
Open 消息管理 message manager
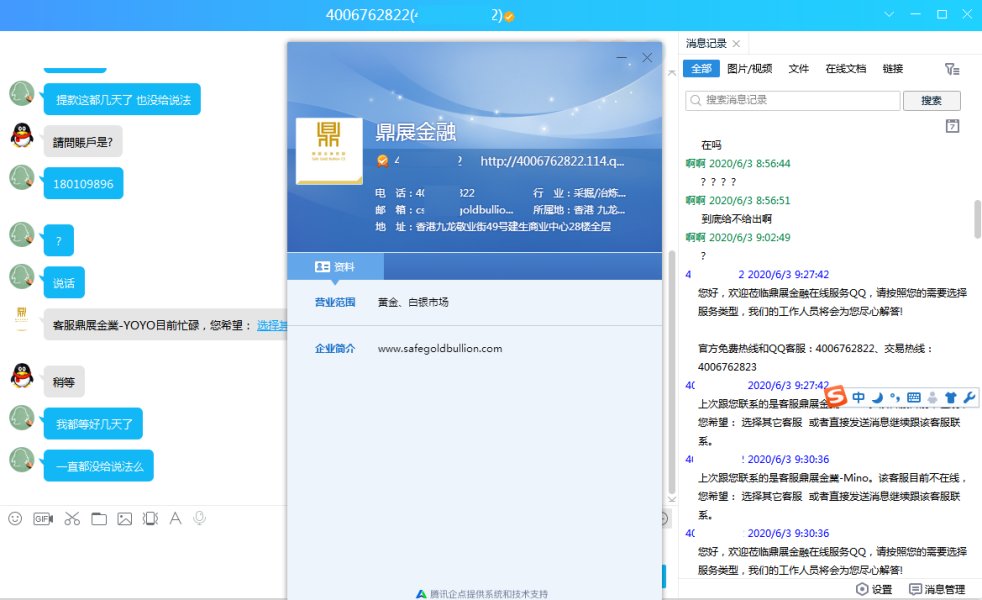pyautogui.click(x=937, y=589)
